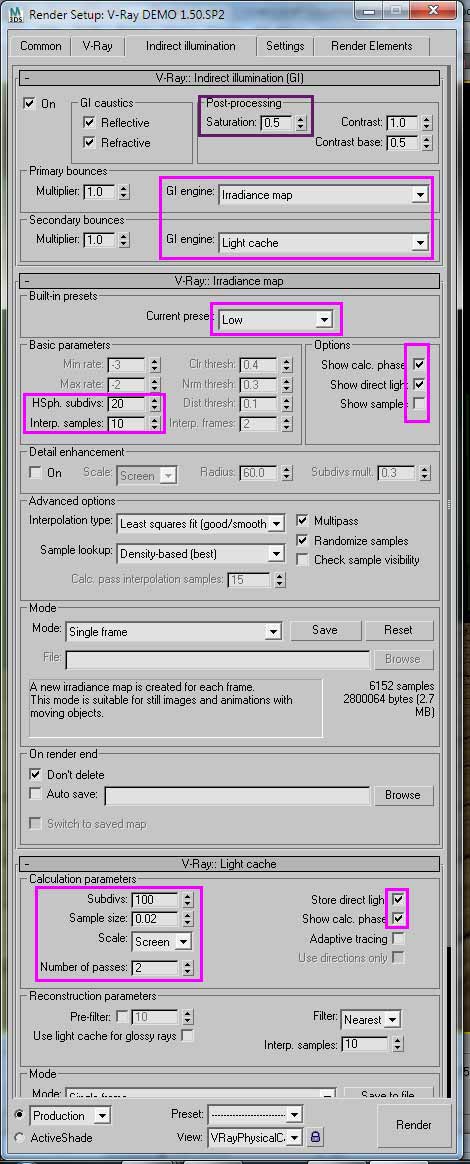Click the Render button

[x=414, y=1124]
